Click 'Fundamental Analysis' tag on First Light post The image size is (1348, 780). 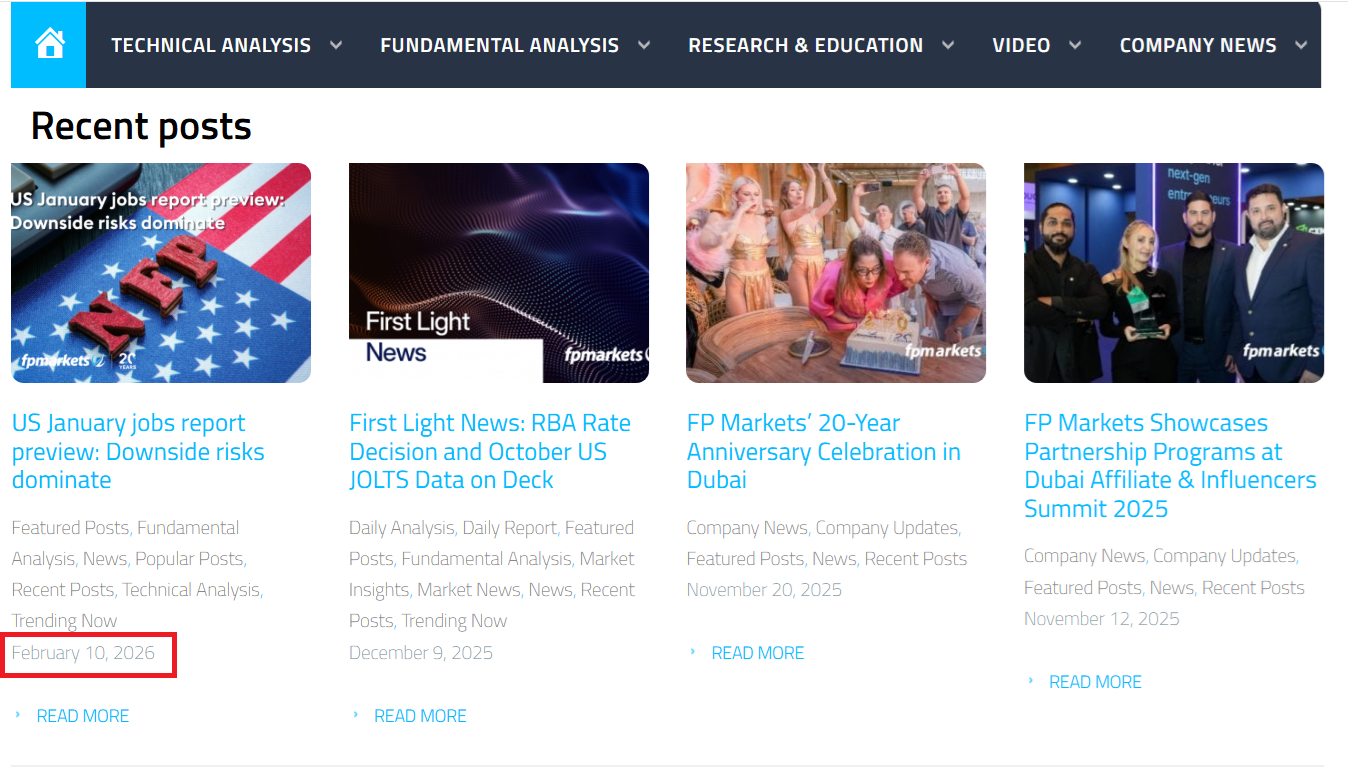click(486, 559)
